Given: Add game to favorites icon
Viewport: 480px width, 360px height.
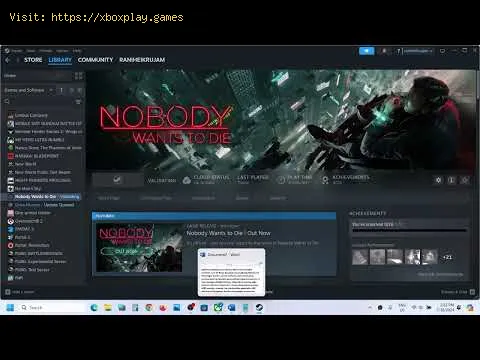Looking at the screenshot, I should click(x=465, y=180).
